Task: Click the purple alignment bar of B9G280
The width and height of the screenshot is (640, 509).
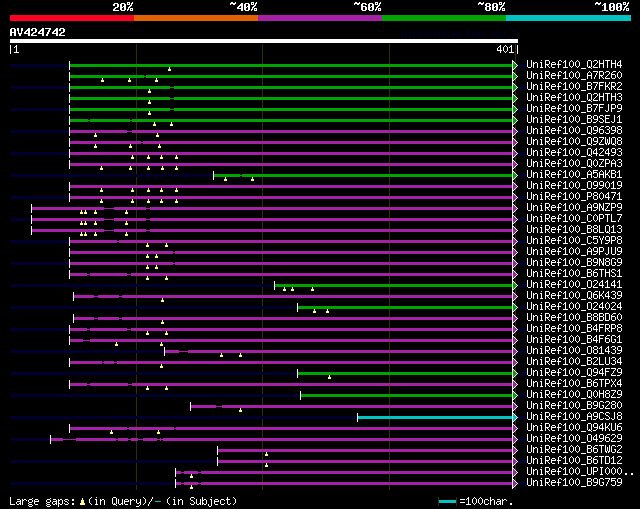Action: pyautogui.click(x=351, y=407)
